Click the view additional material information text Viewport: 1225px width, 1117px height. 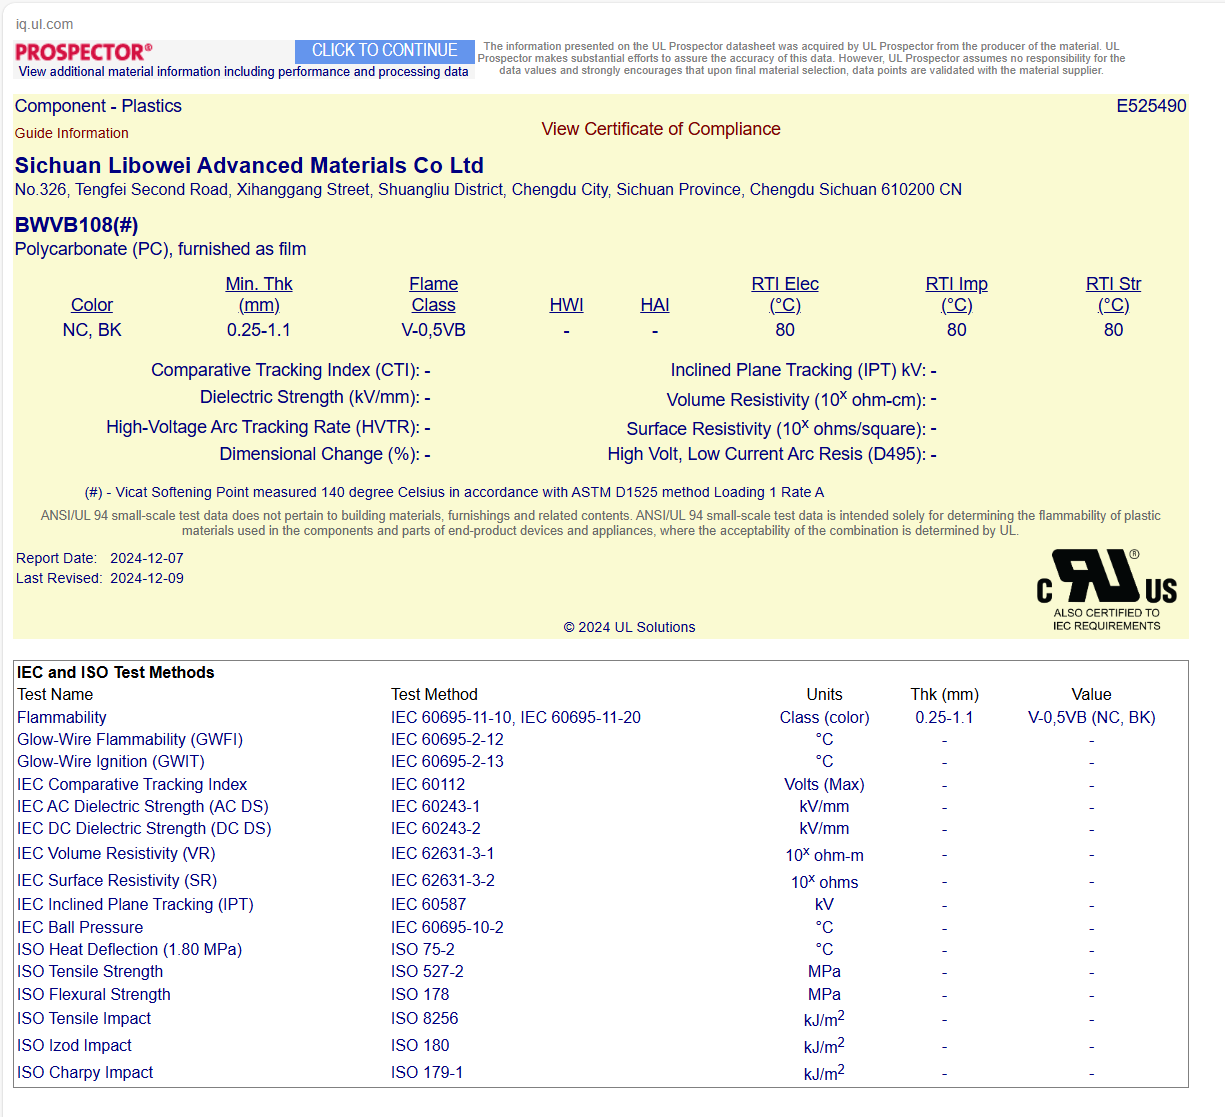click(x=243, y=72)
